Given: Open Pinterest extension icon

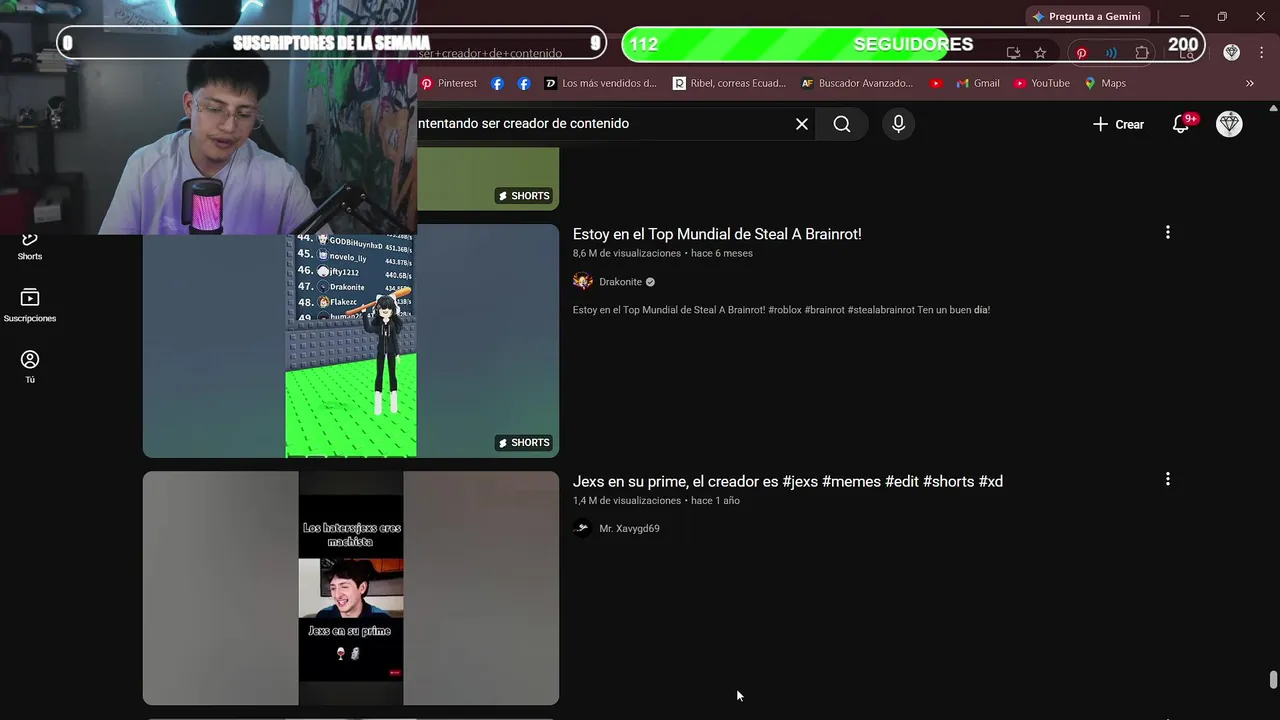Looking at the screenshot, I should point(1081,53).
